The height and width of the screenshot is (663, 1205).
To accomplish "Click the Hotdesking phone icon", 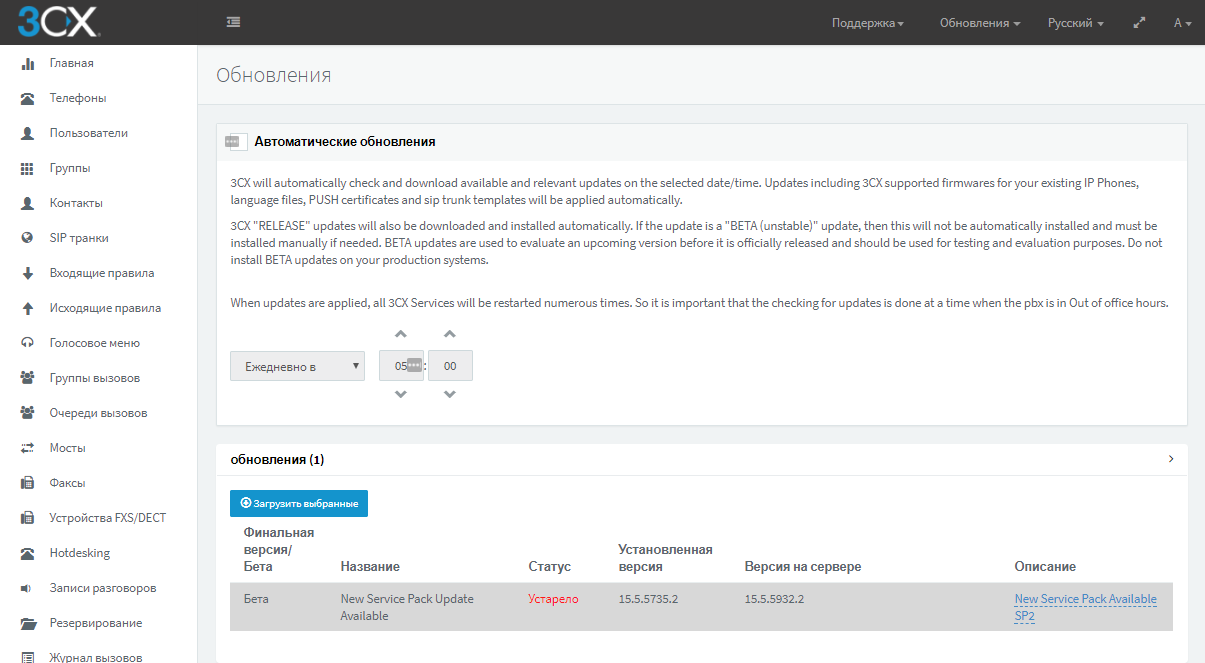I will [28, 553].
